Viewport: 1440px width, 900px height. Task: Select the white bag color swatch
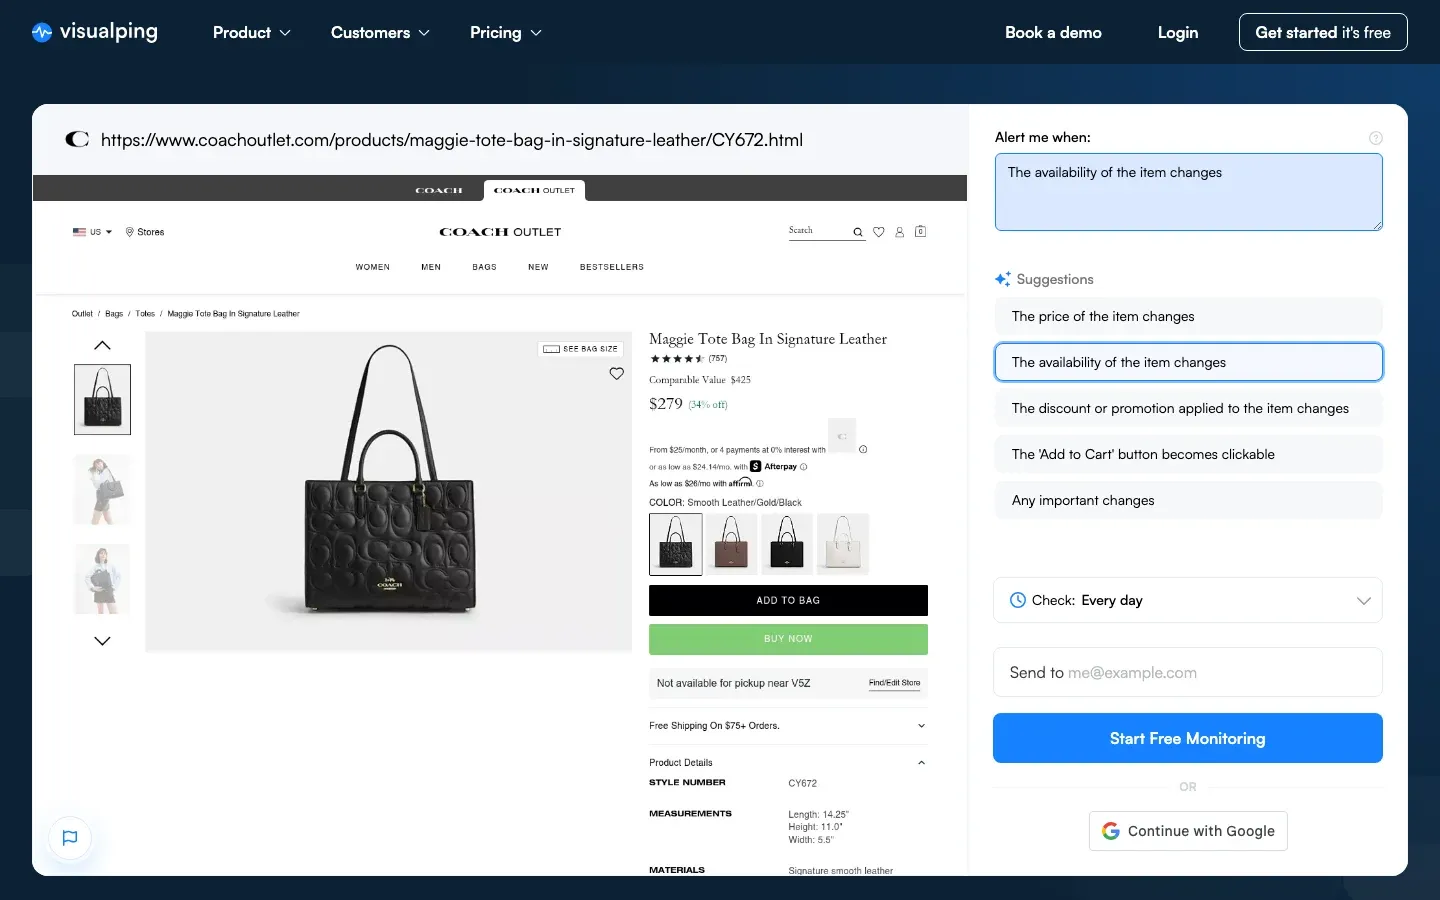[x=843, y=544]
